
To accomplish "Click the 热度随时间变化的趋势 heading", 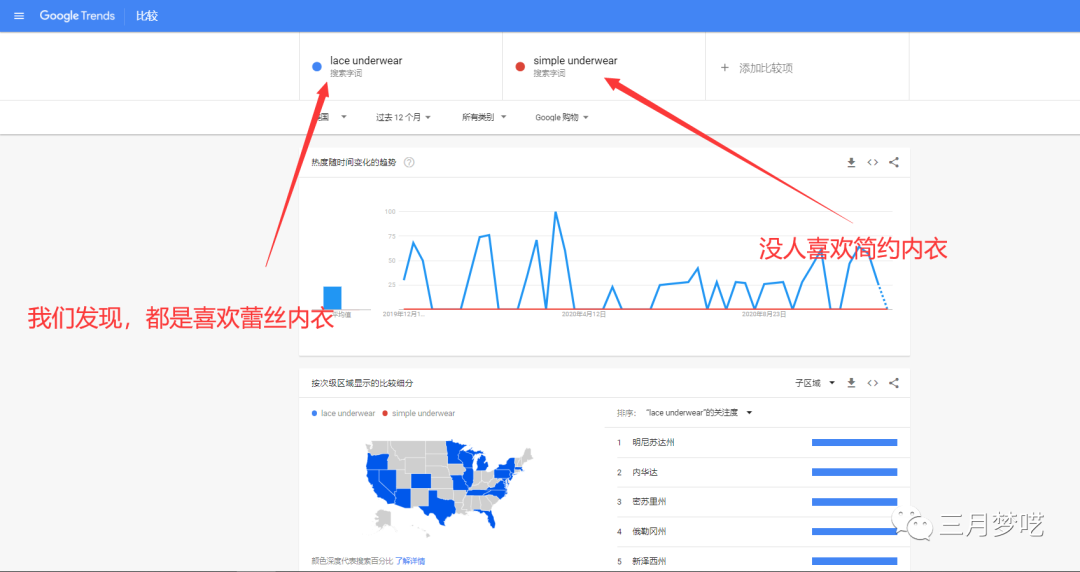I will click(x=353, y=163).
